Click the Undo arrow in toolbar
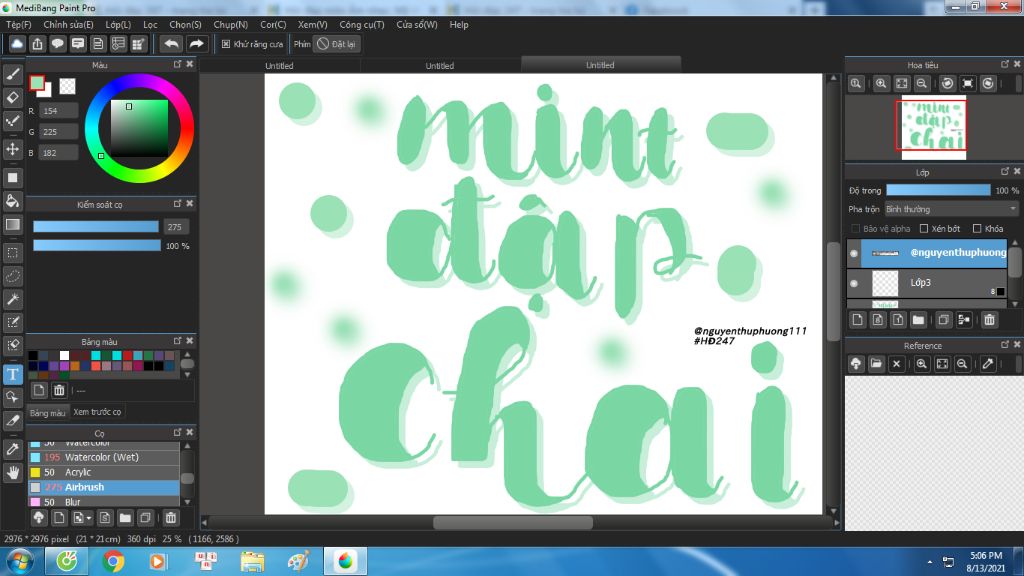This screenshot has height=576, width=1024. point(172,44)
